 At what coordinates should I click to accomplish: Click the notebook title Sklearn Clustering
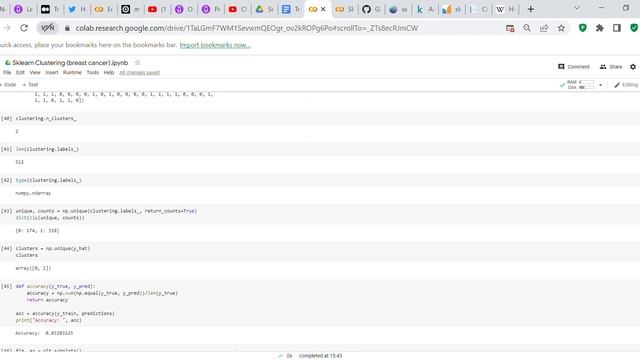click(70, 62)
